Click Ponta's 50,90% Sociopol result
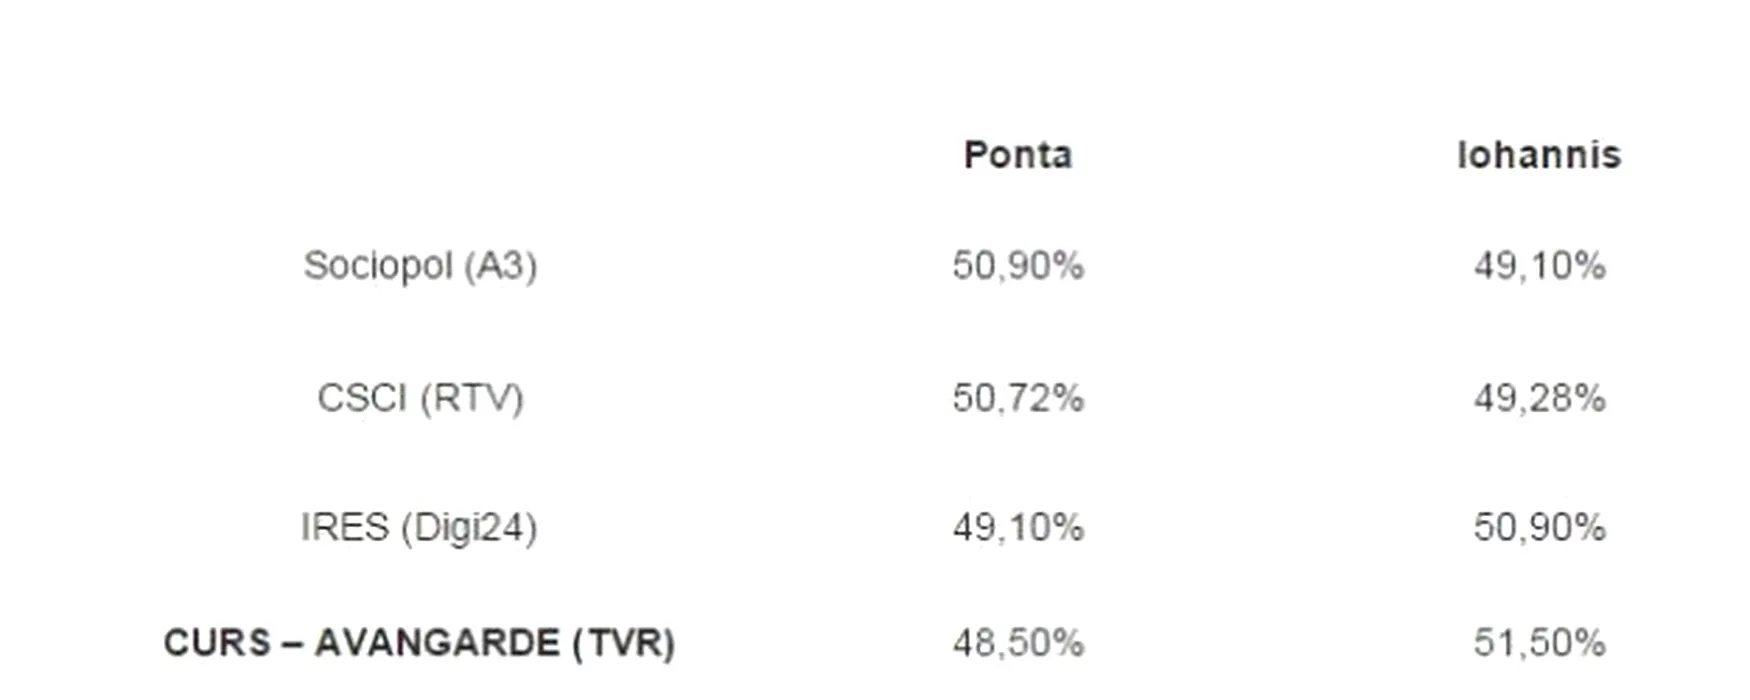1750x700 pixels. pos(1017,266)
